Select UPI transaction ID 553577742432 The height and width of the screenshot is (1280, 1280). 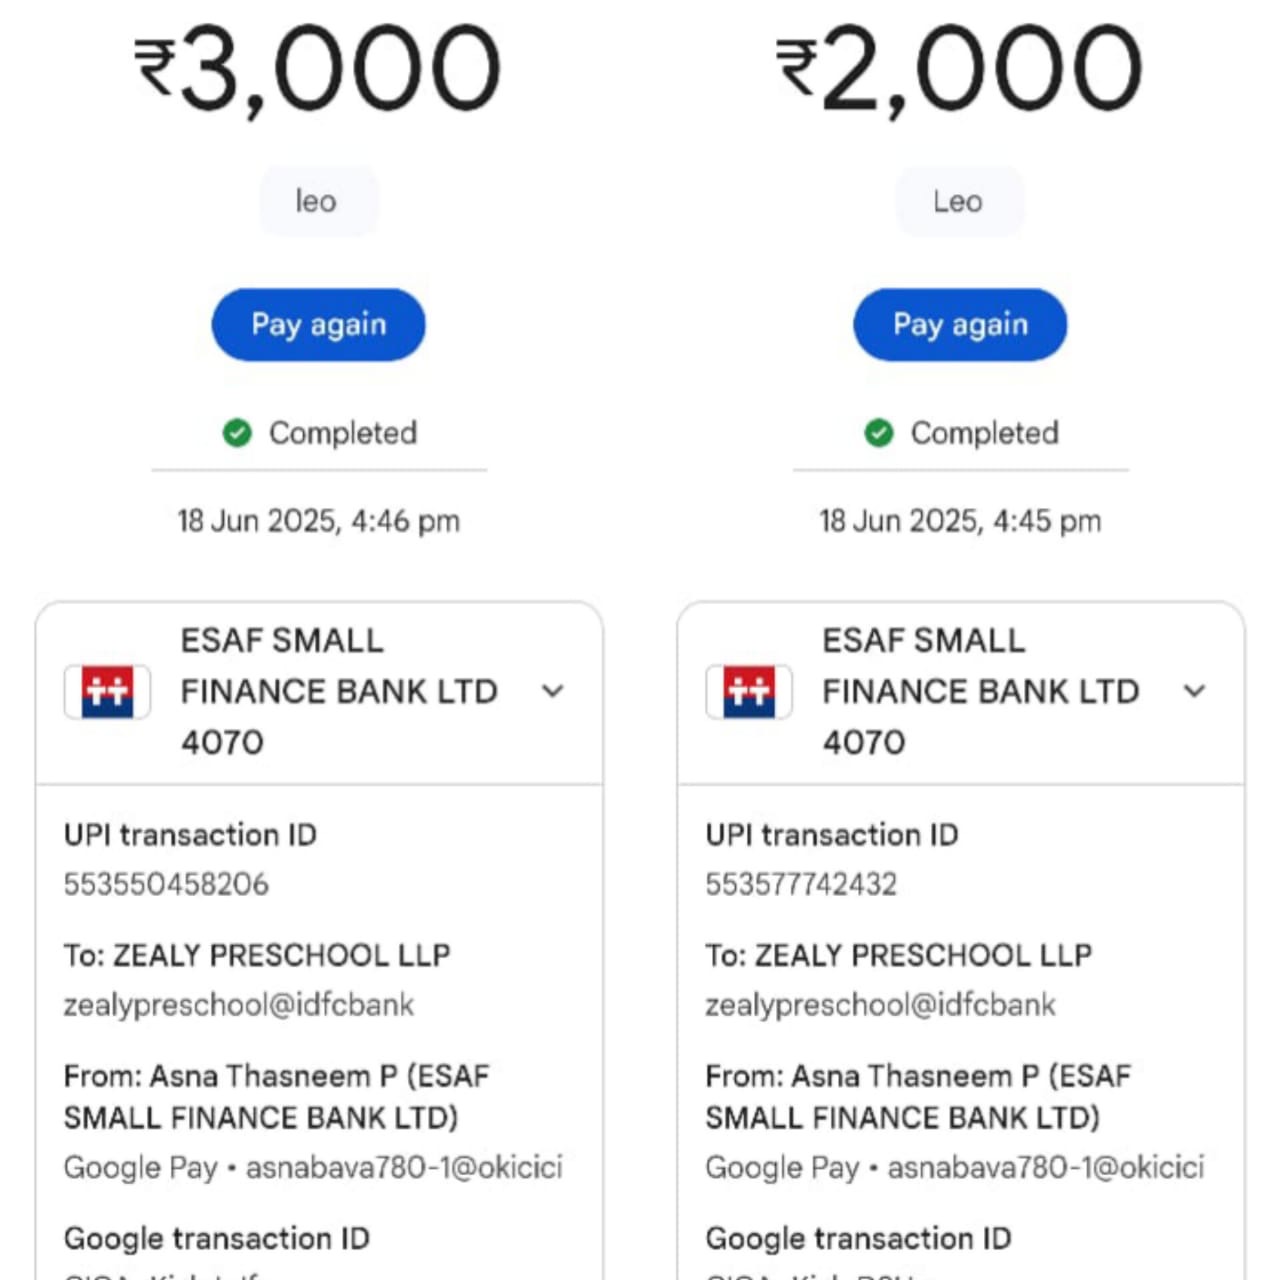coord(801,884)
